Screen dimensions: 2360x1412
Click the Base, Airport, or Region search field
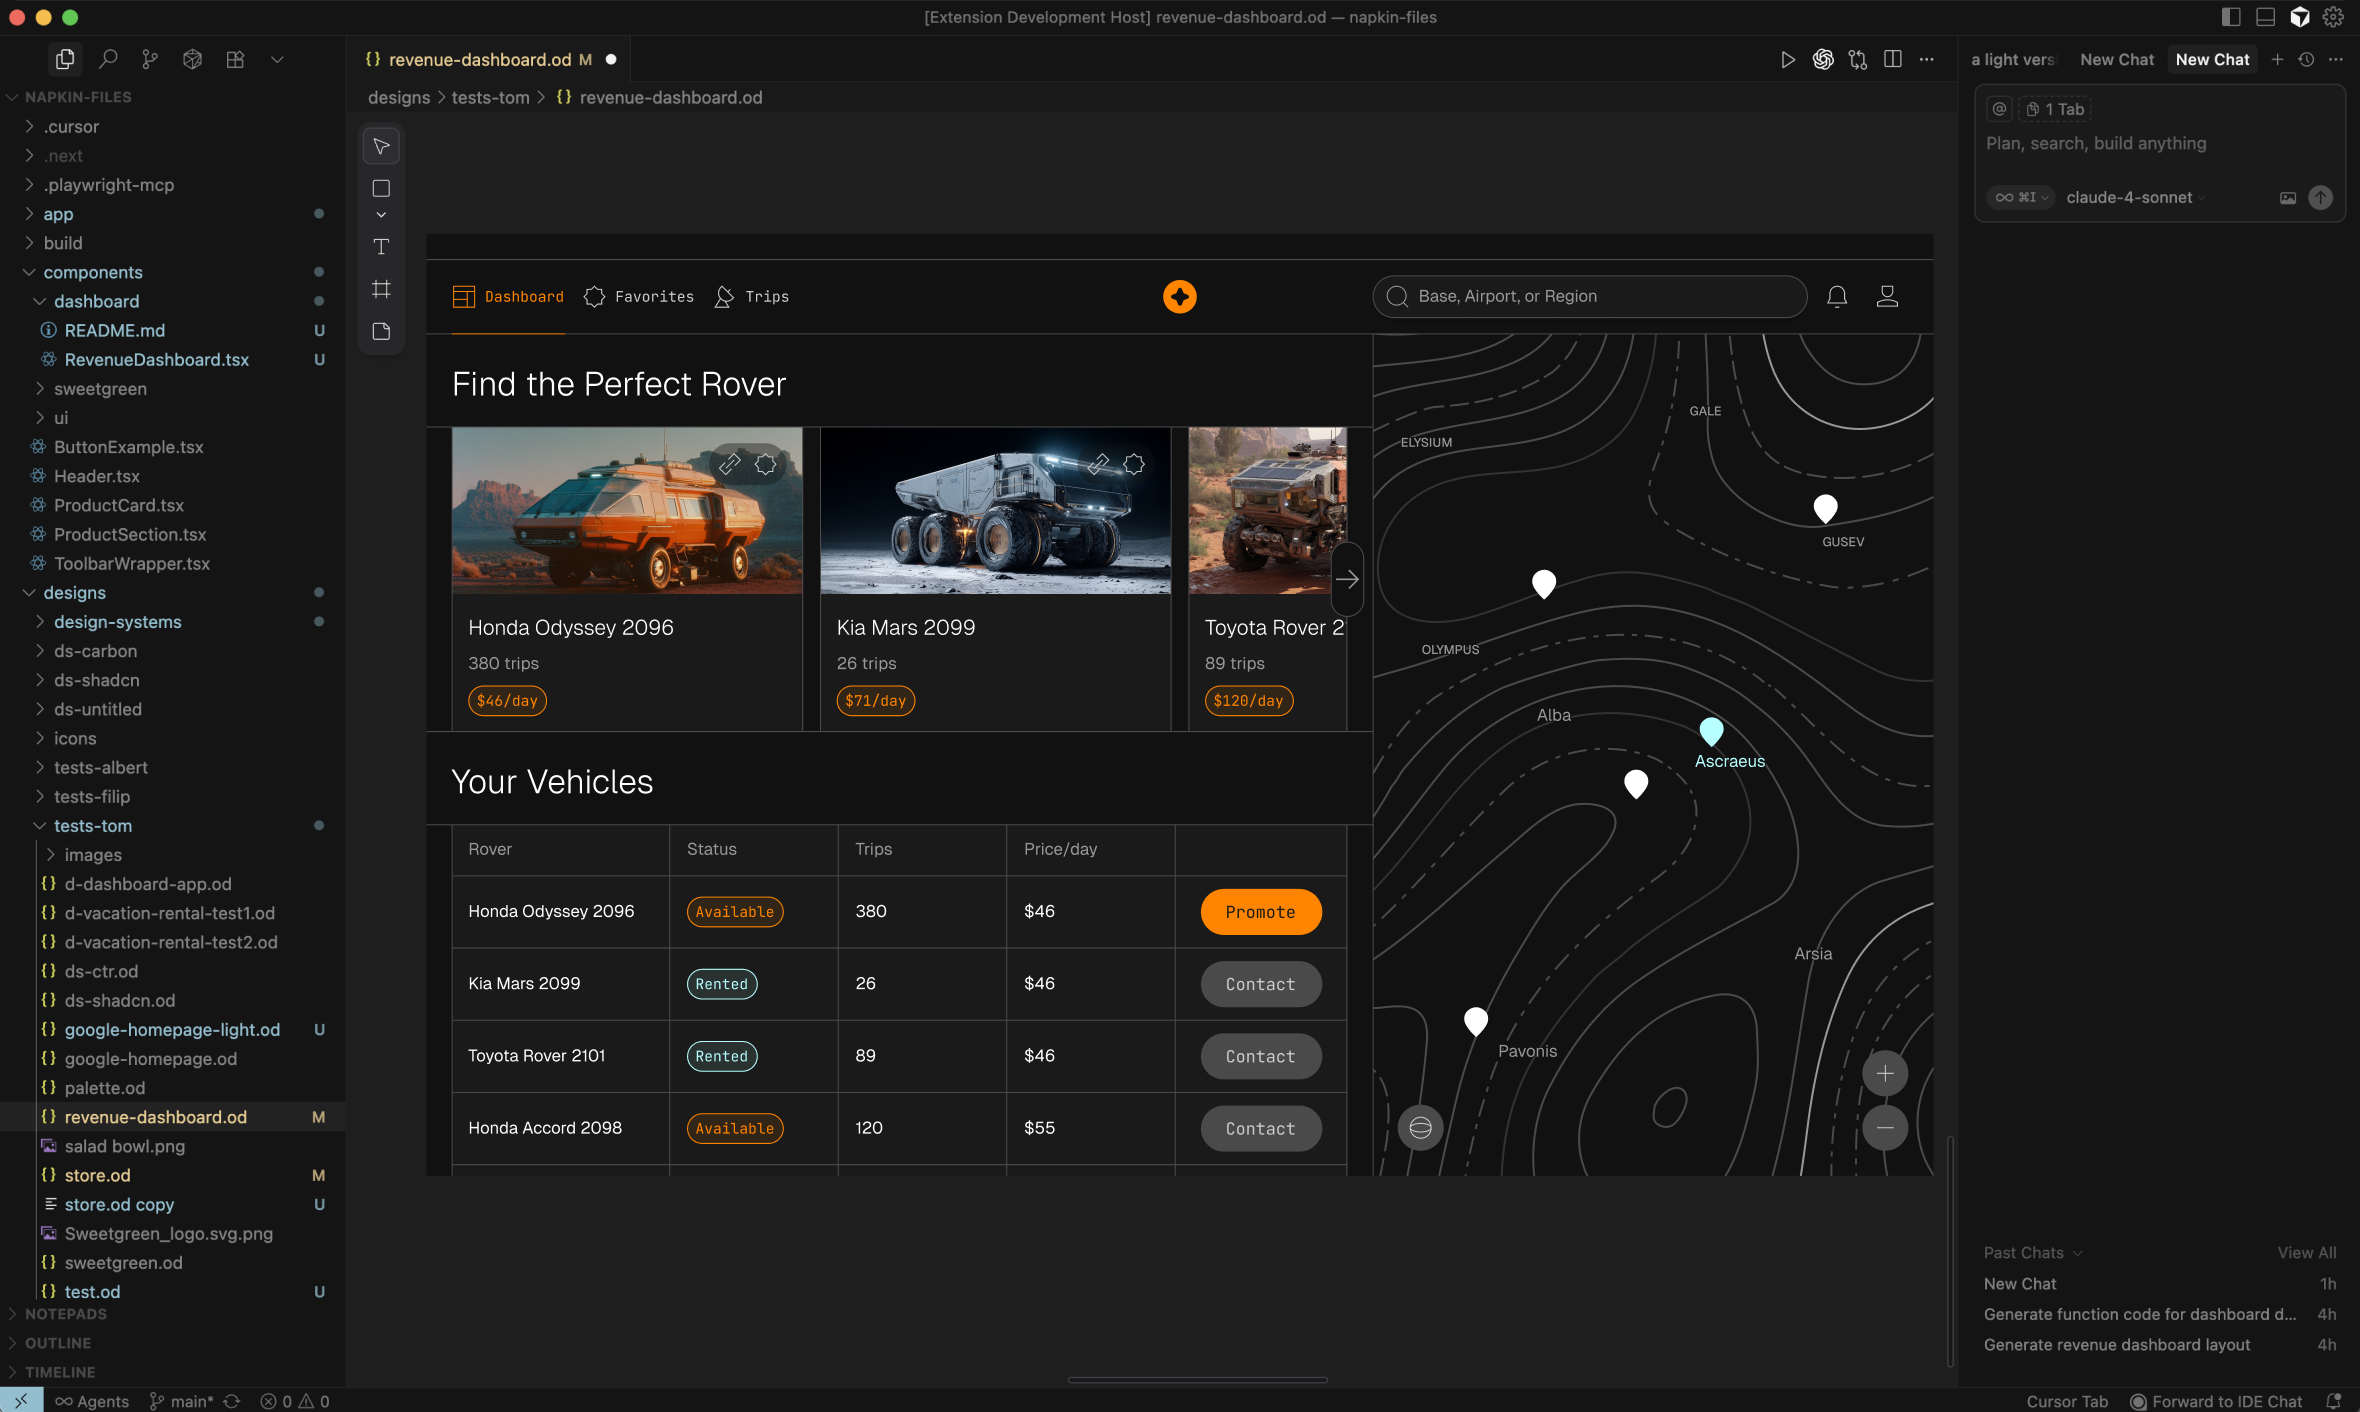[1590, 296]
